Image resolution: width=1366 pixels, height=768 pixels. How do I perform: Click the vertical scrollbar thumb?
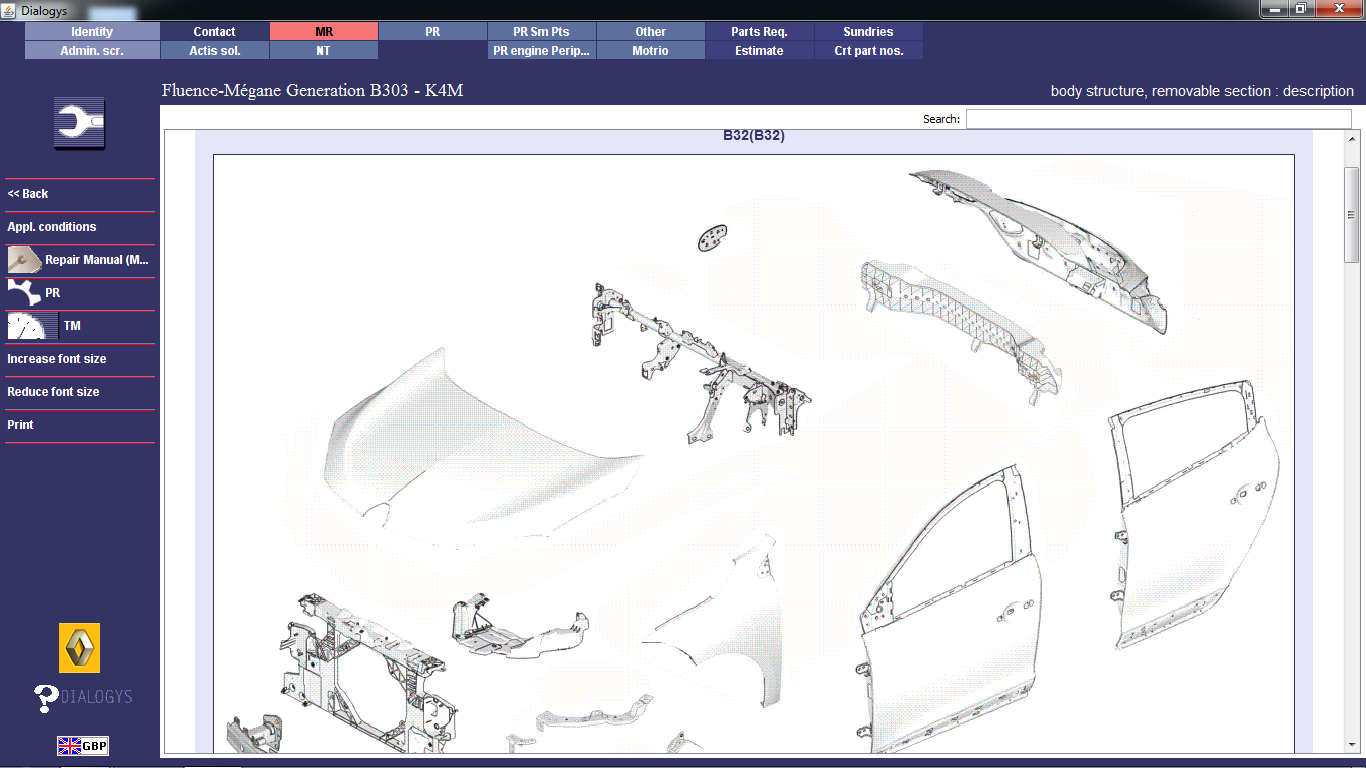click(x=1352, y=215)
